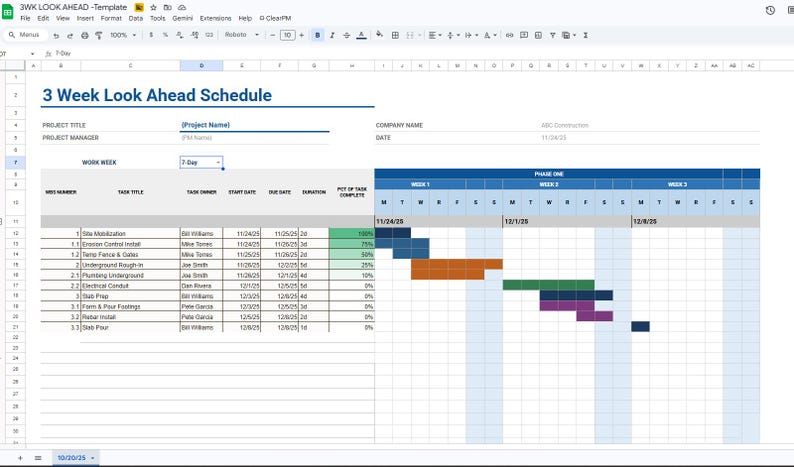794x467 pixels.
Task: Open the Edit menu
Action: 43,18
